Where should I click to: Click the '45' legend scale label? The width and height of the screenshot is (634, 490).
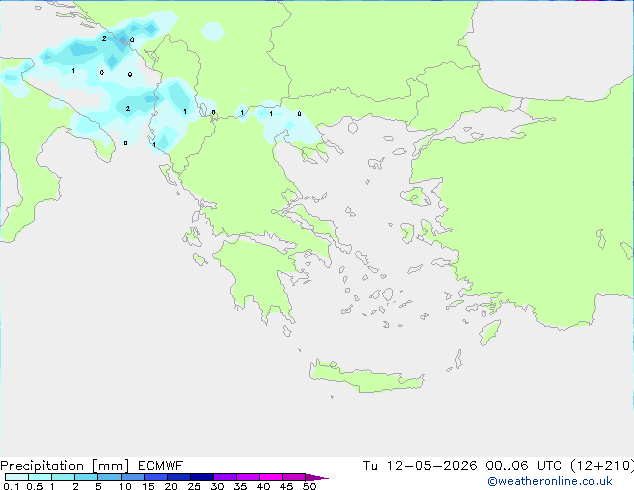(286, 486)
